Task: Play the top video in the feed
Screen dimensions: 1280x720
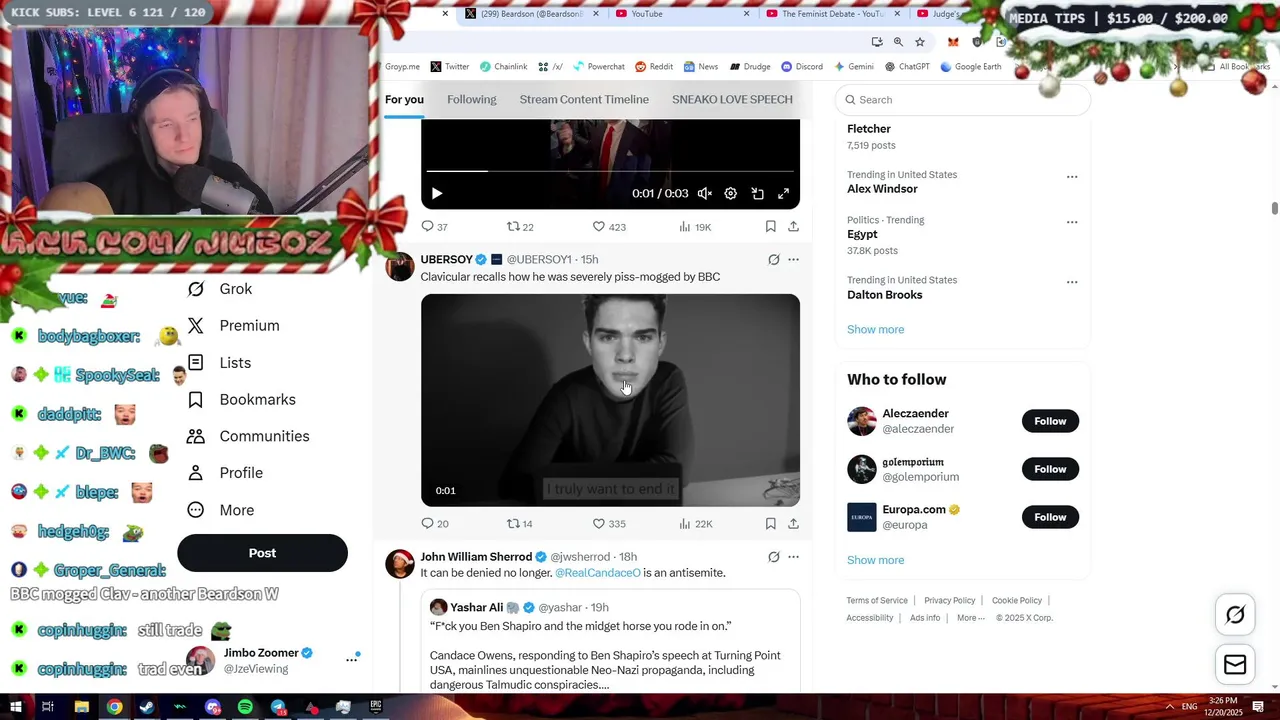Action: click(436, 194)
